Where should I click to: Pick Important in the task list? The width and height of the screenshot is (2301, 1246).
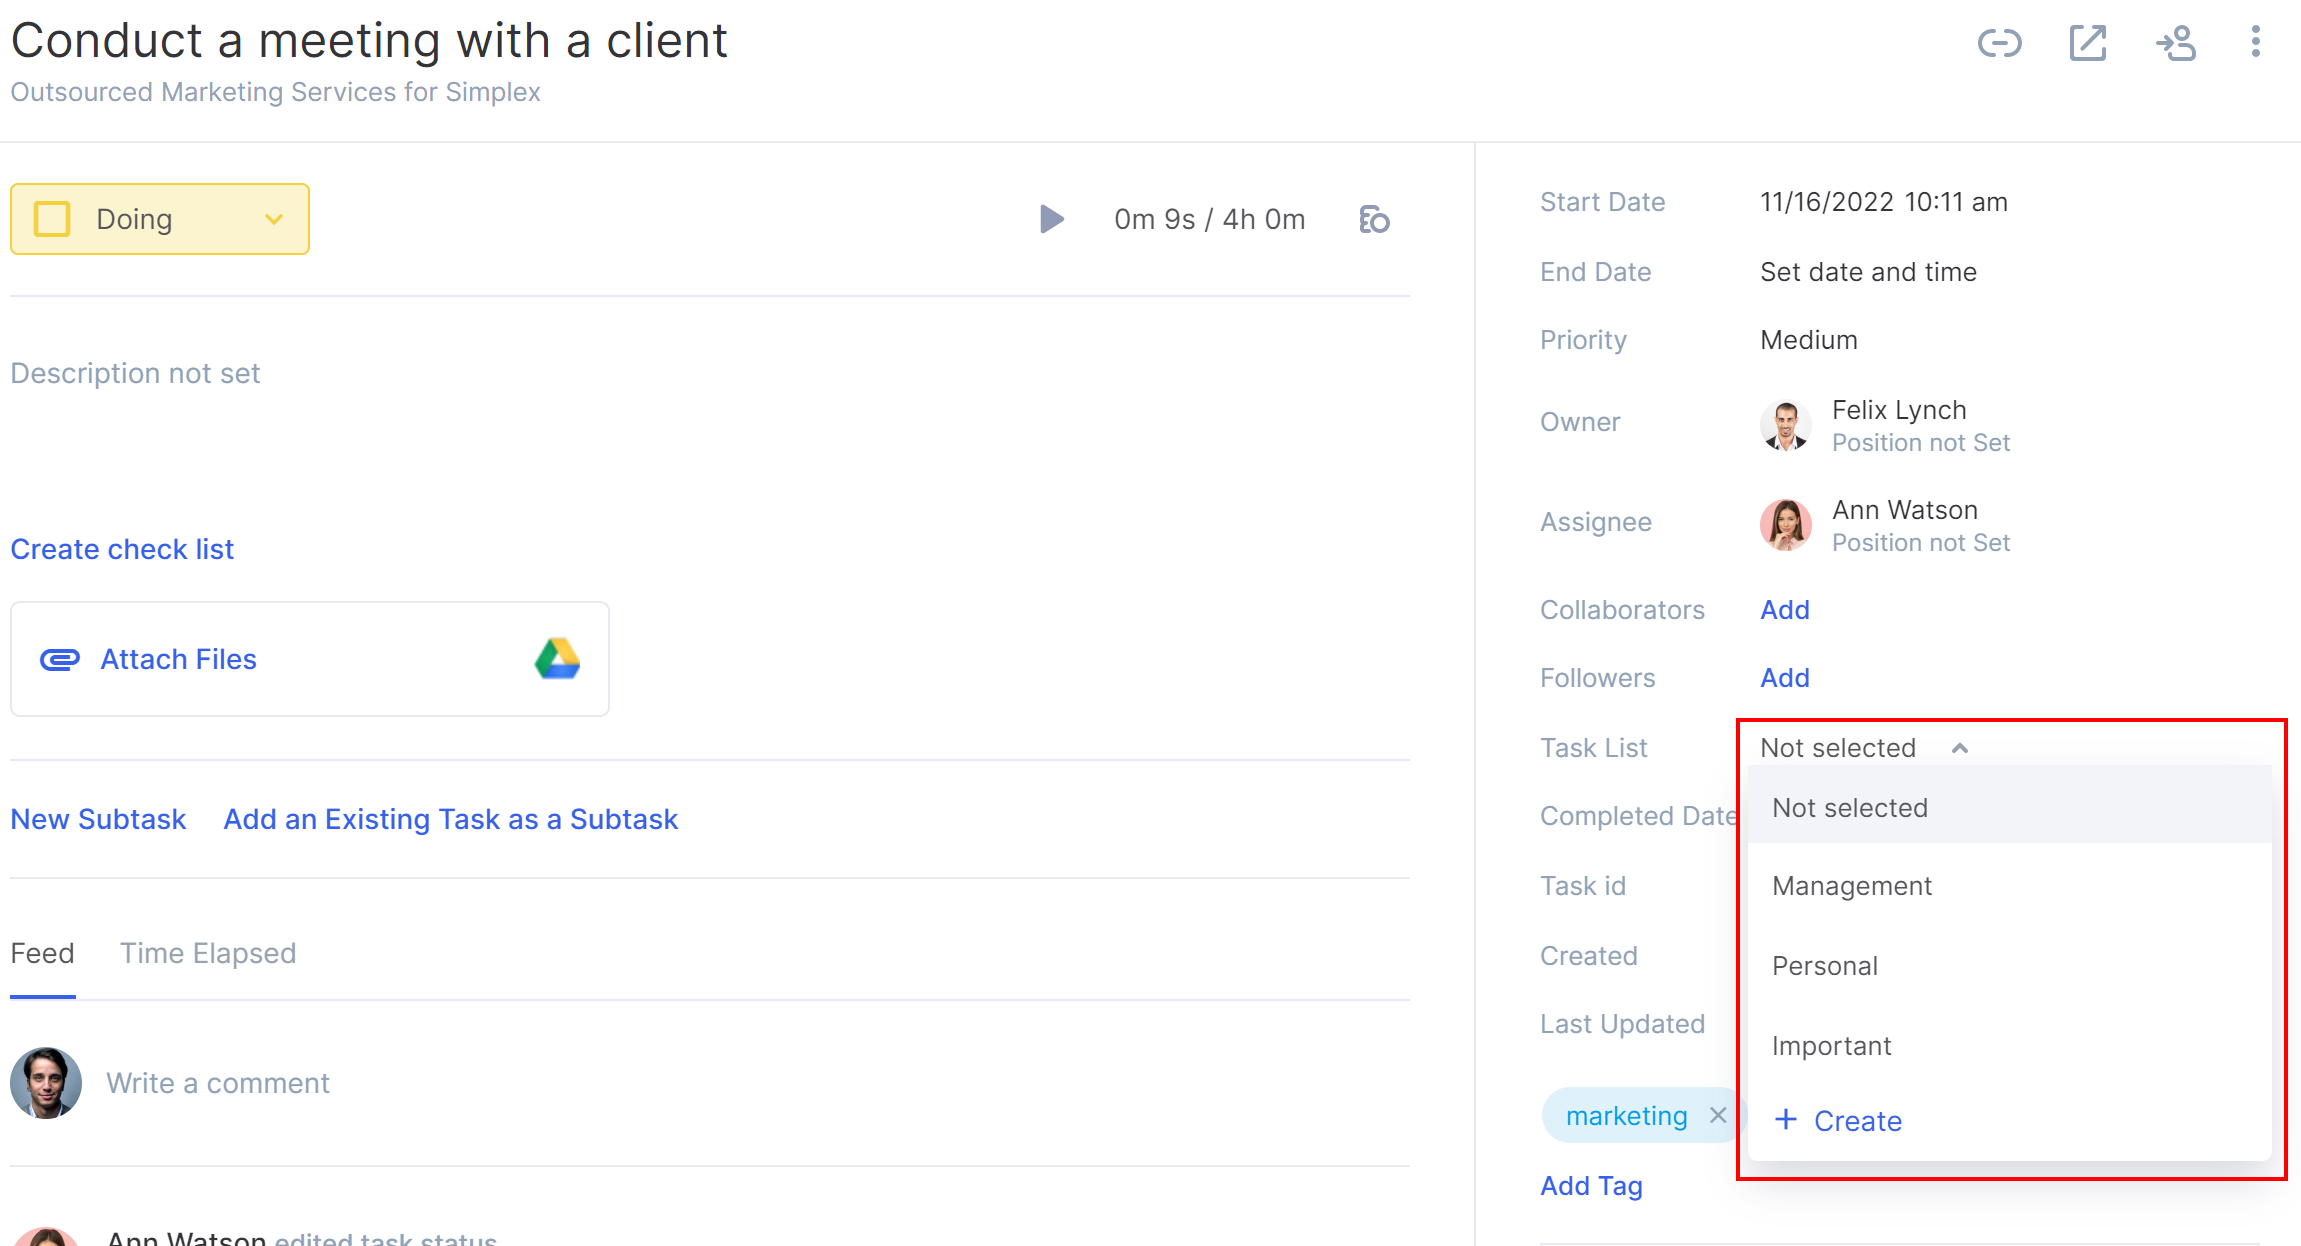[1831, 1046]
